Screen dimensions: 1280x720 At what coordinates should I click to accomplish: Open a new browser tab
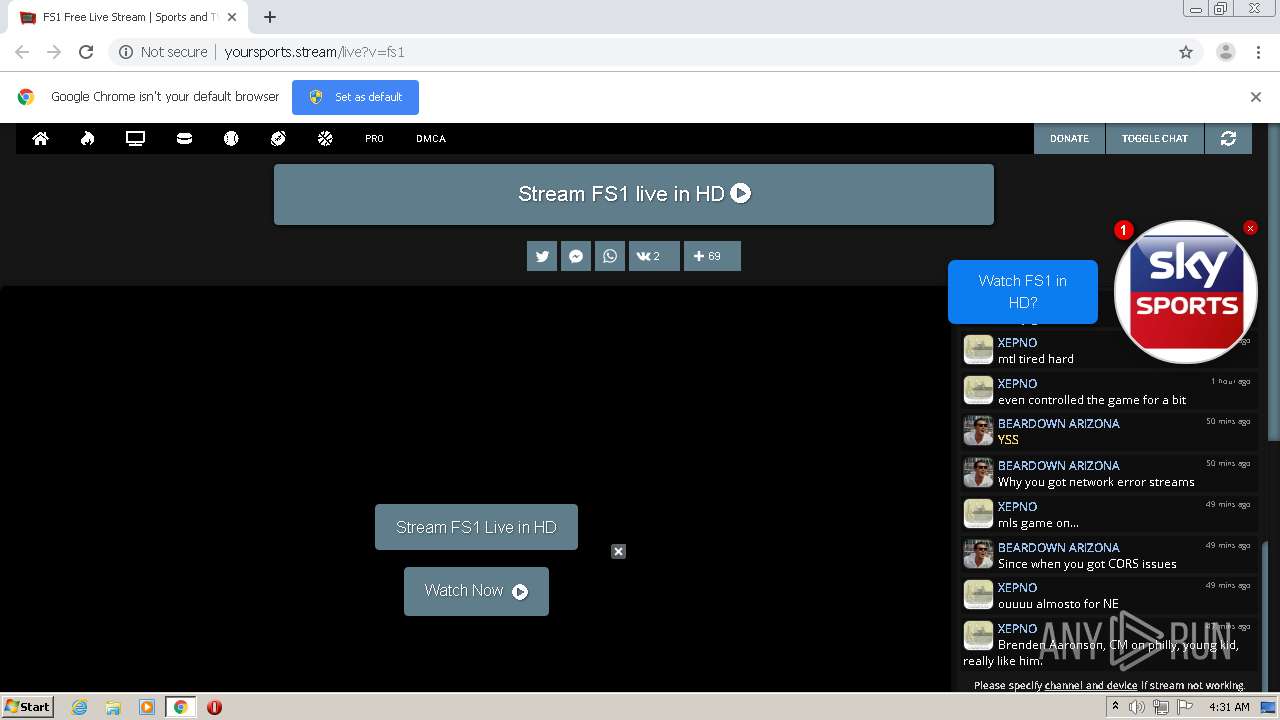[270, 17]
